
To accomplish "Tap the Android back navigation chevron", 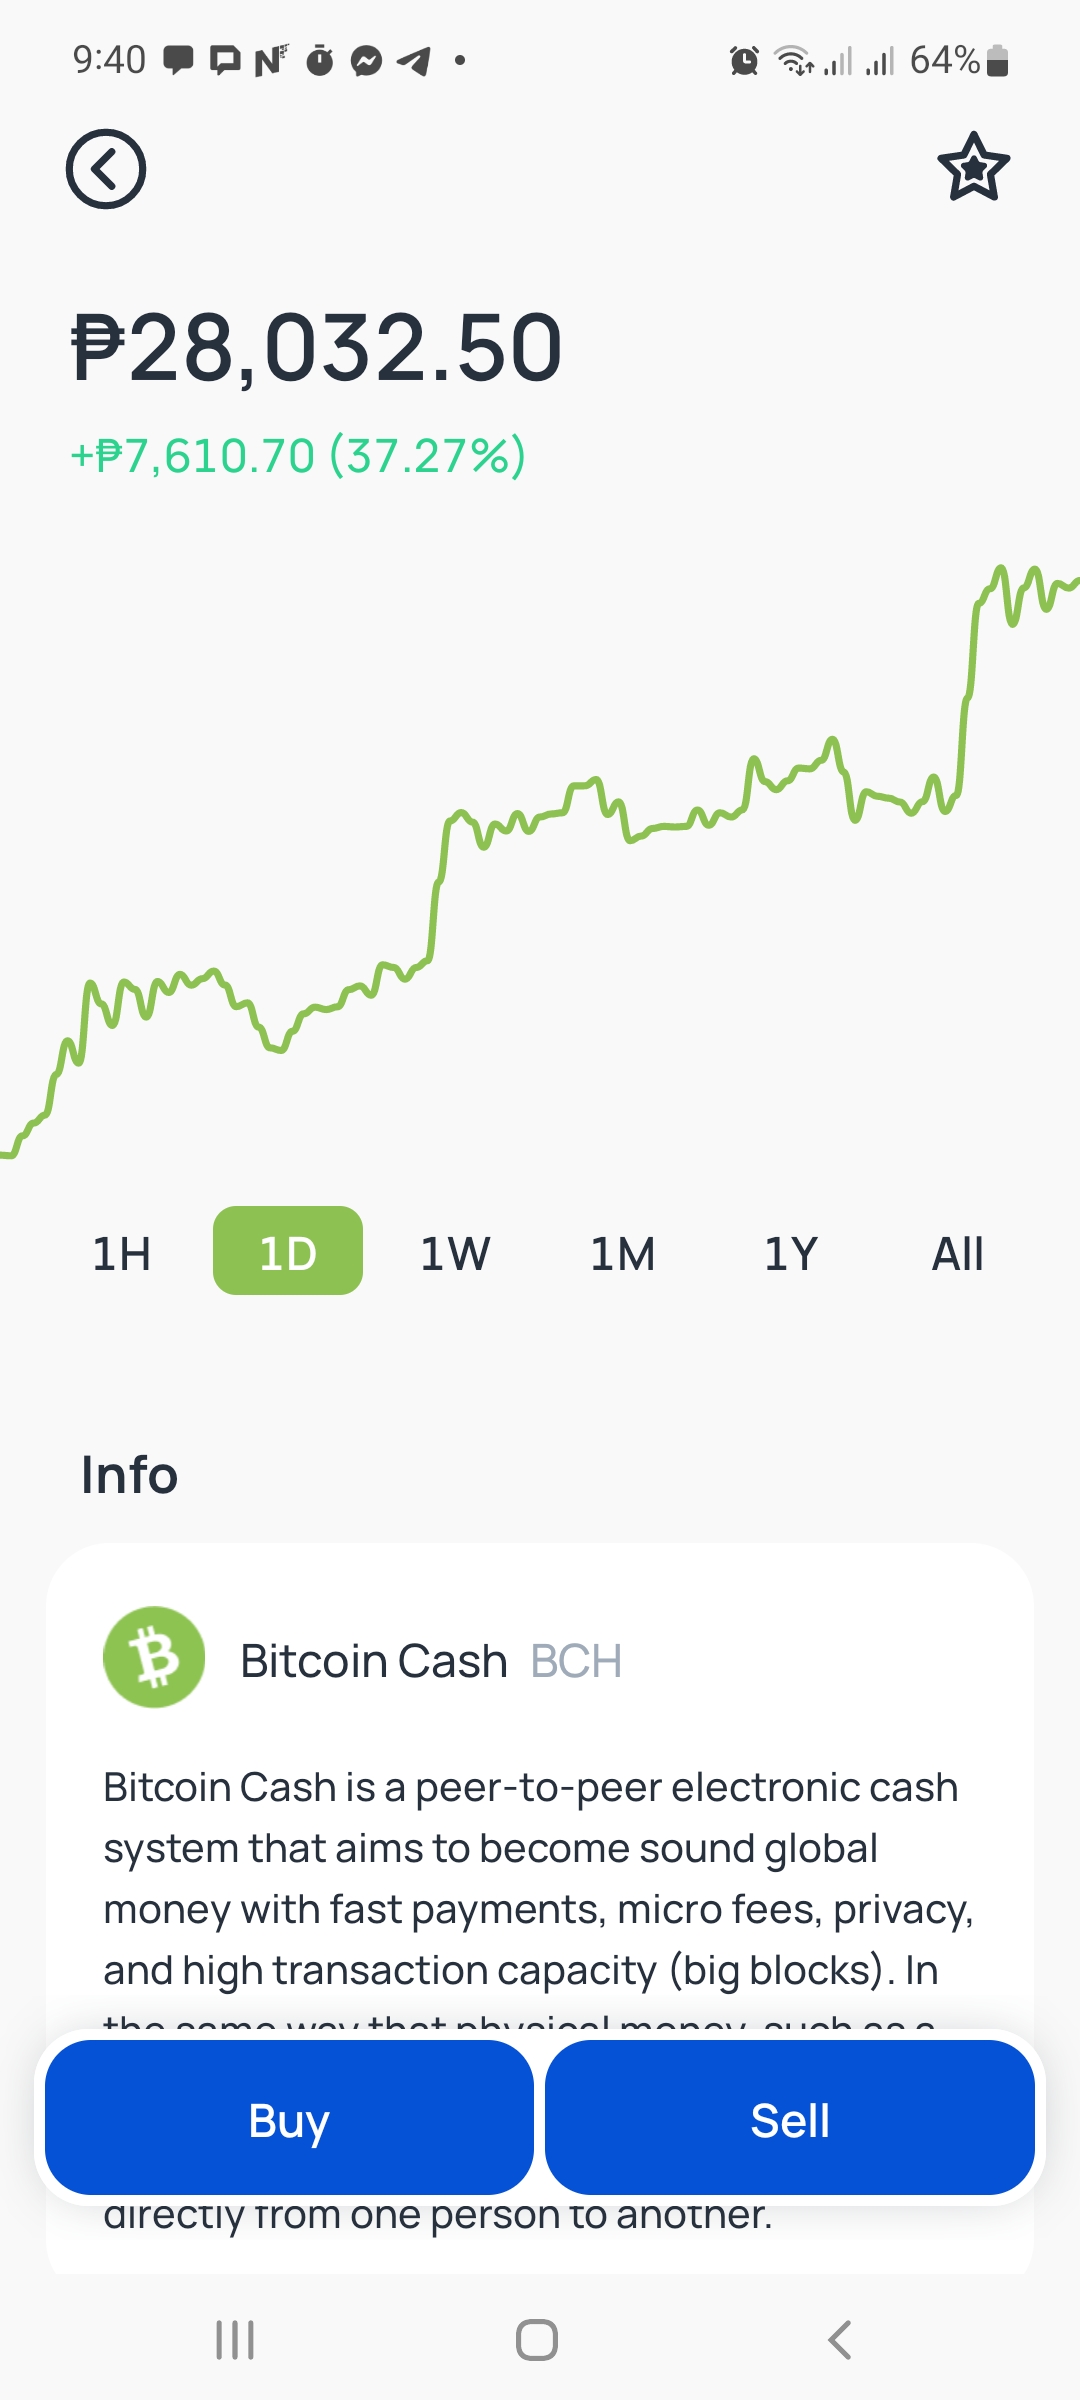I will (x=840, y=2340).
